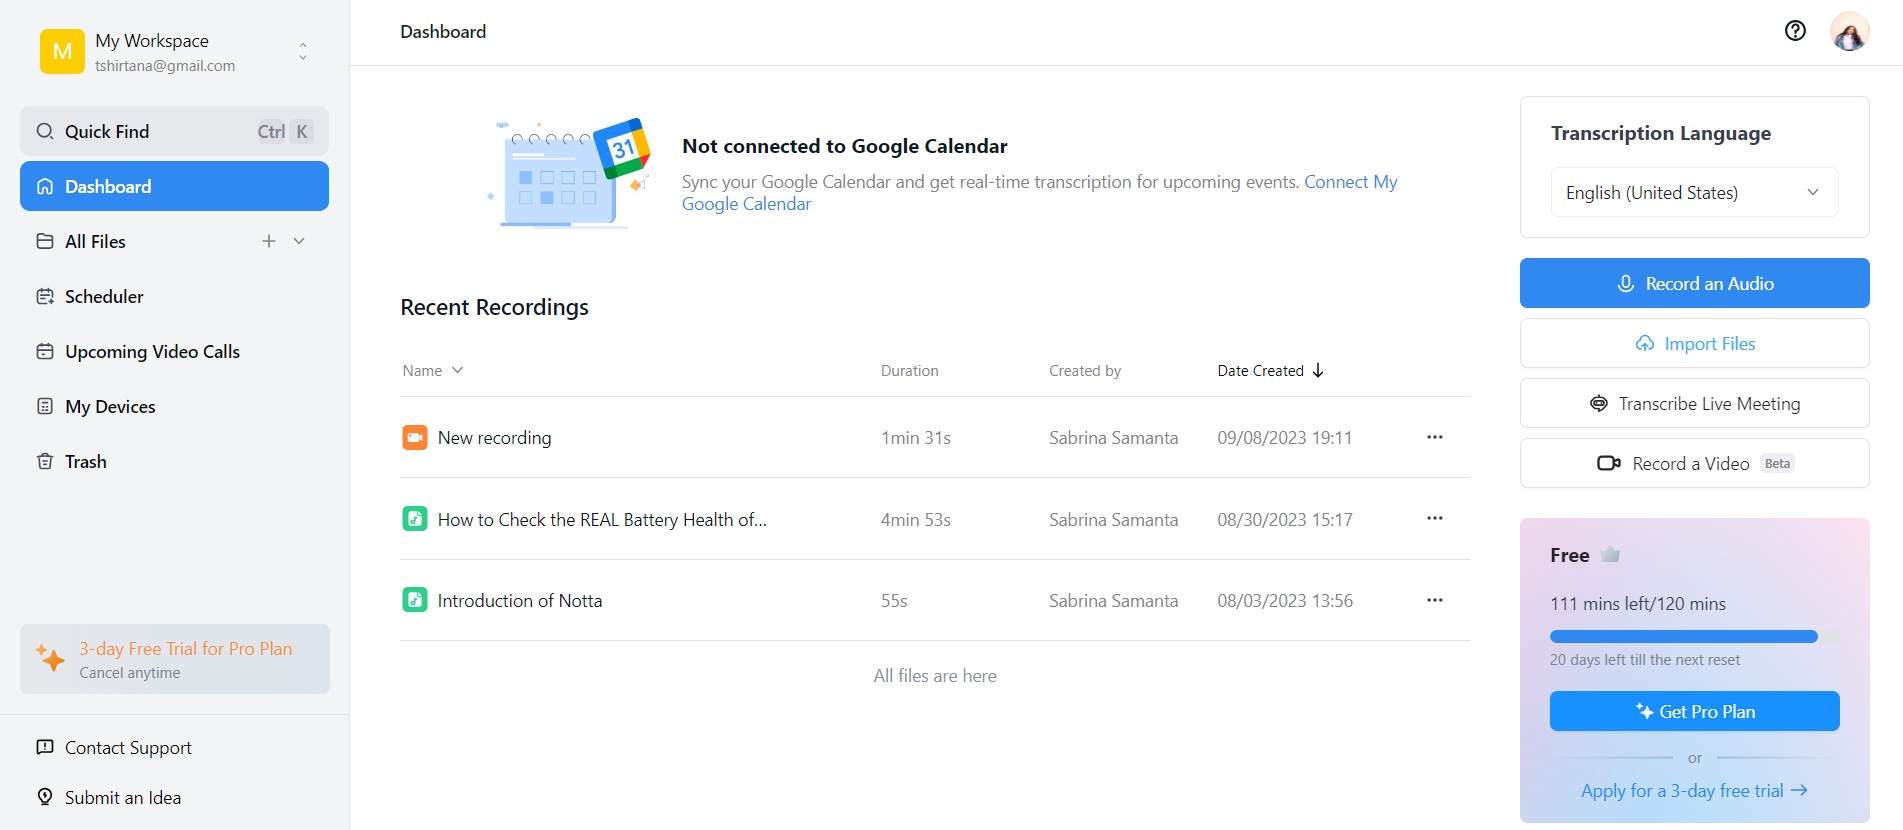Open more options for New recording

pos(1435,437)
